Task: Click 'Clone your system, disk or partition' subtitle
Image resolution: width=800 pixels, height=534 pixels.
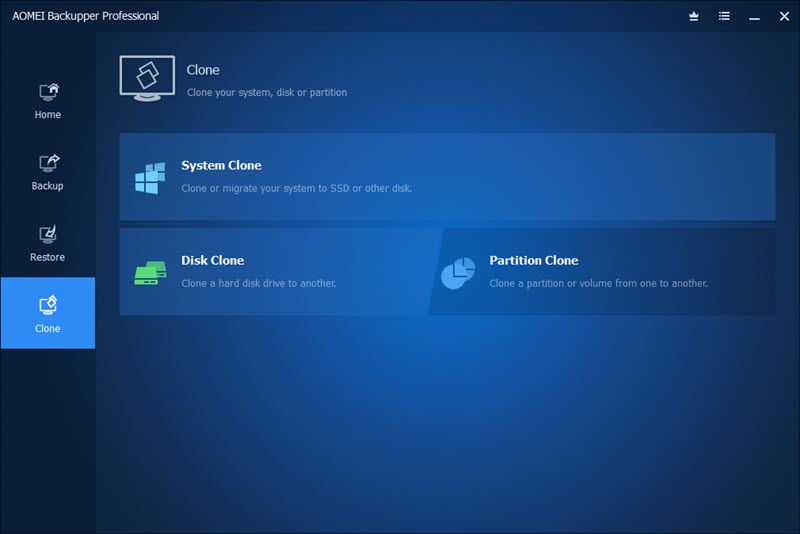Action: (267, 92)
